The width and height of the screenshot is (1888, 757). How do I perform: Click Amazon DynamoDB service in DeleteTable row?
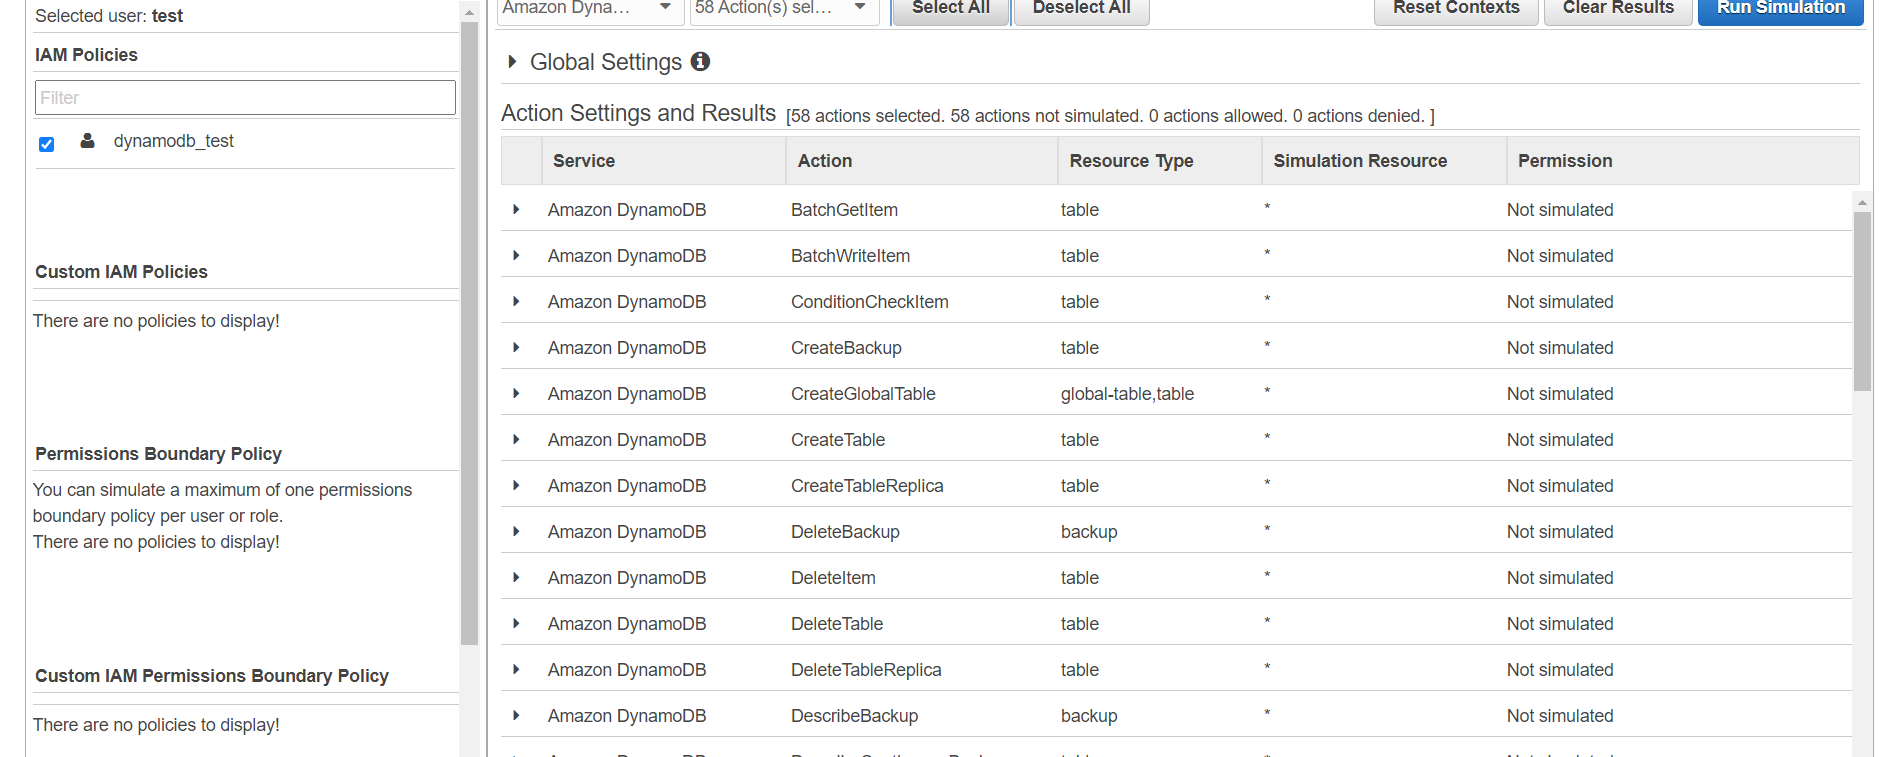[x=627, y=624]
